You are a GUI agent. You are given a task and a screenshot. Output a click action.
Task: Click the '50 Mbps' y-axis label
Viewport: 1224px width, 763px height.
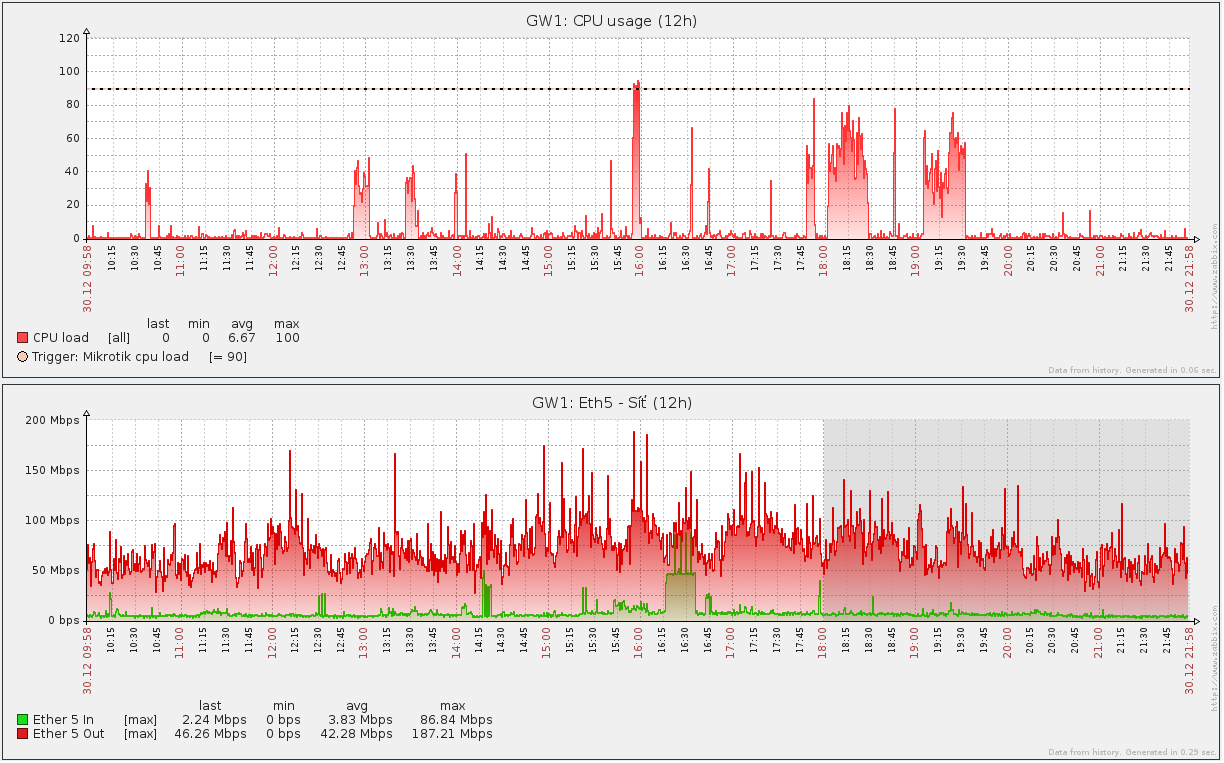click(x=55, y=571)
